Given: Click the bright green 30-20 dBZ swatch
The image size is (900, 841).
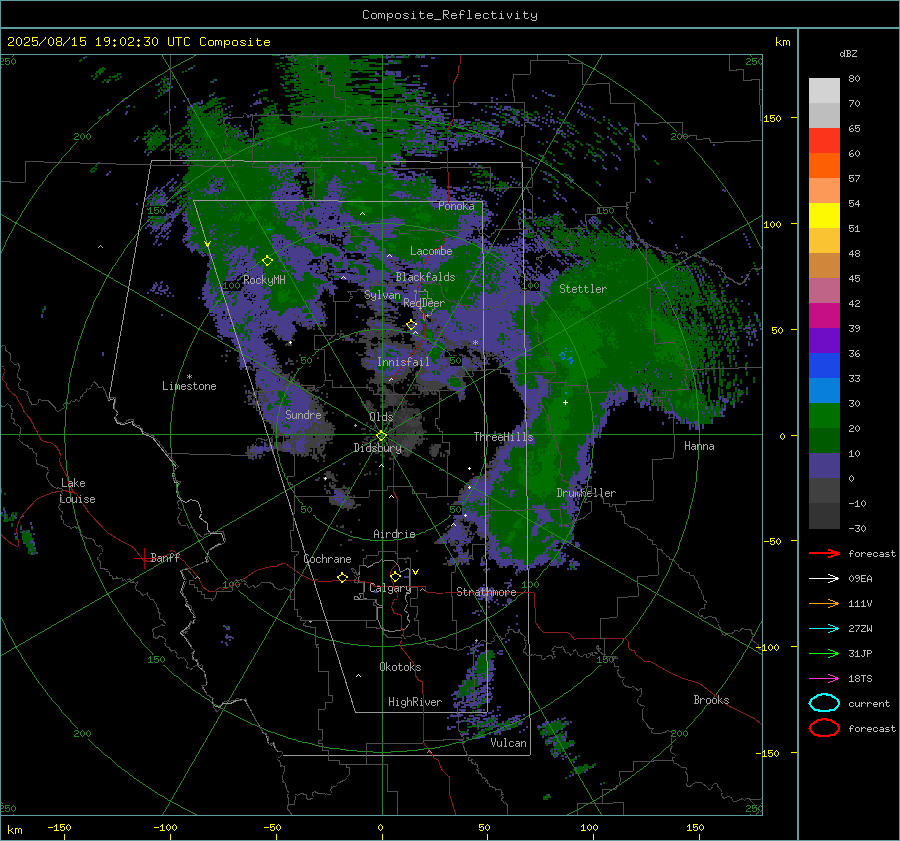Looking at the screenshot, I should [x=824, y=416].
